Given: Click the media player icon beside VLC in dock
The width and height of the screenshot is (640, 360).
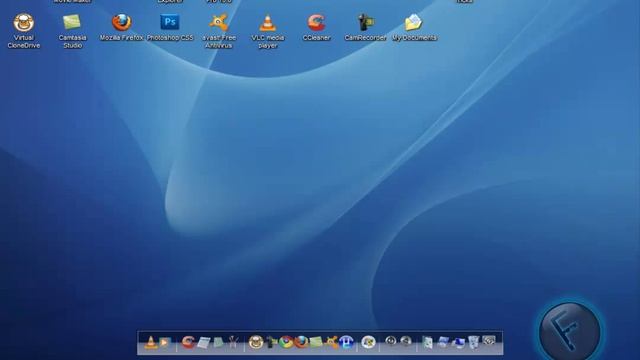Looking at the screenshot, I should 164,342.
